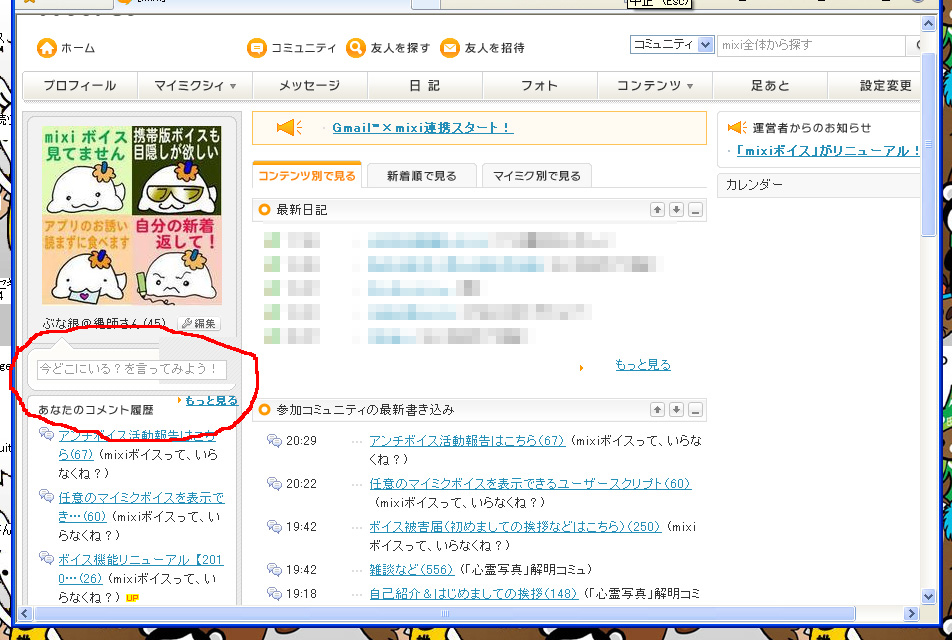The image size is (952, 640).
Task: Click the 今どこにいる？を言ってみよう！ voice input
Action: pos(132,369)
